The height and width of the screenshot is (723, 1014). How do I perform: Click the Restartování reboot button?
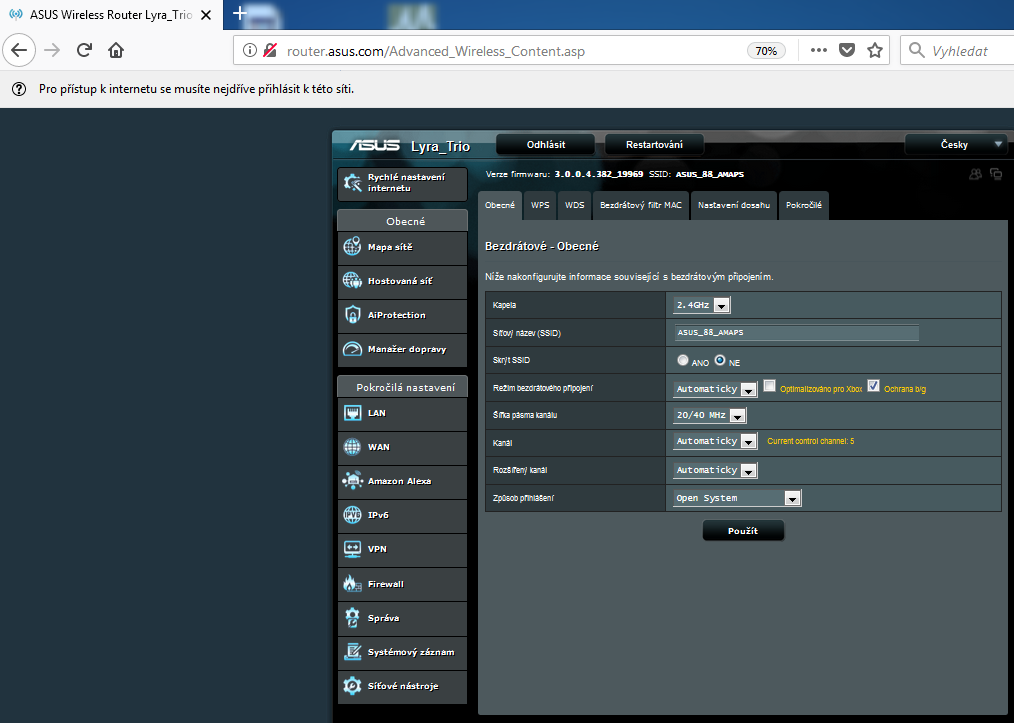[654, 144]
